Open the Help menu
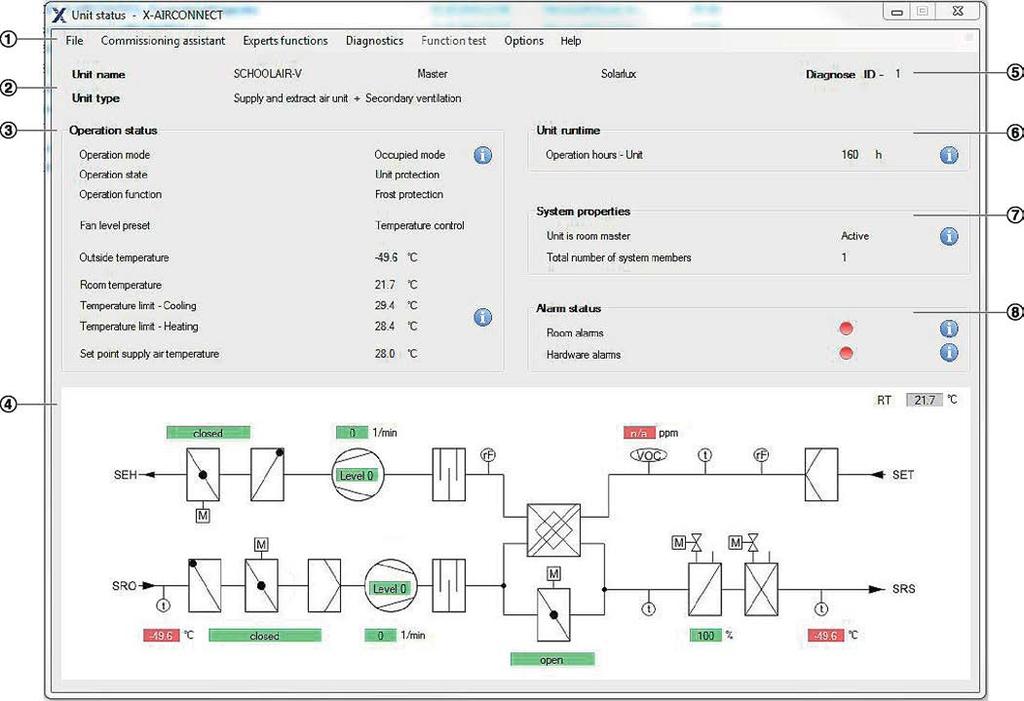1024x701 pixels. (x=570, y=41)
